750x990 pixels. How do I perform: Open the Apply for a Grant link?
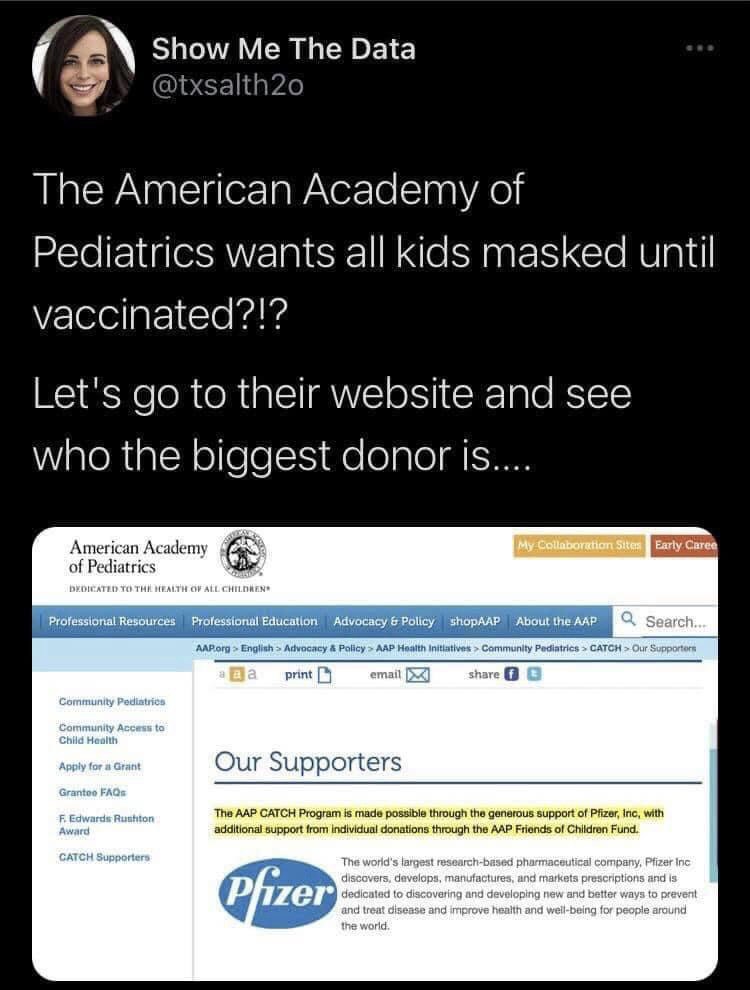[100, 766]
